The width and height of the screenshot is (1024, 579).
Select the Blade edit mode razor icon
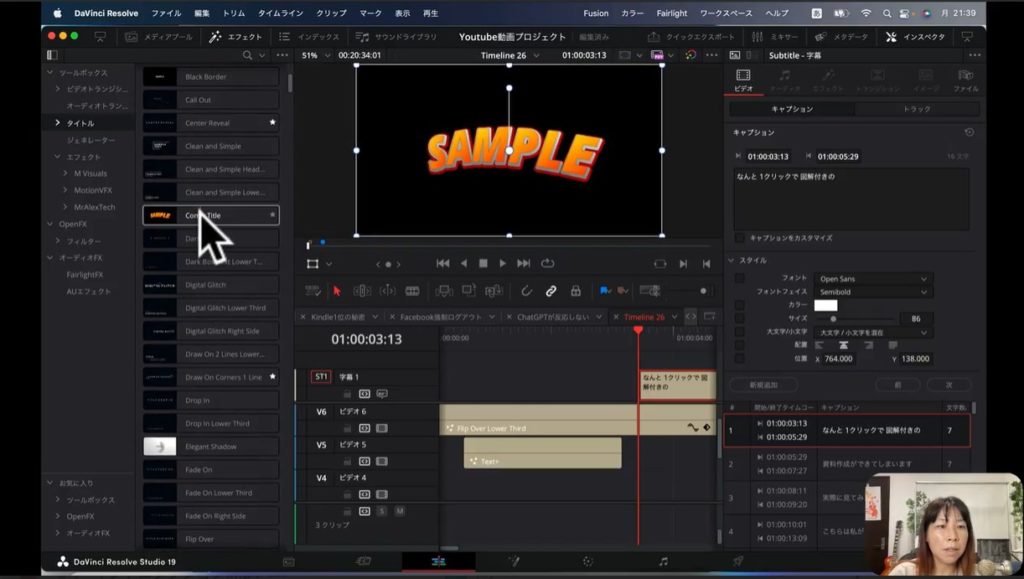(412, 291)
